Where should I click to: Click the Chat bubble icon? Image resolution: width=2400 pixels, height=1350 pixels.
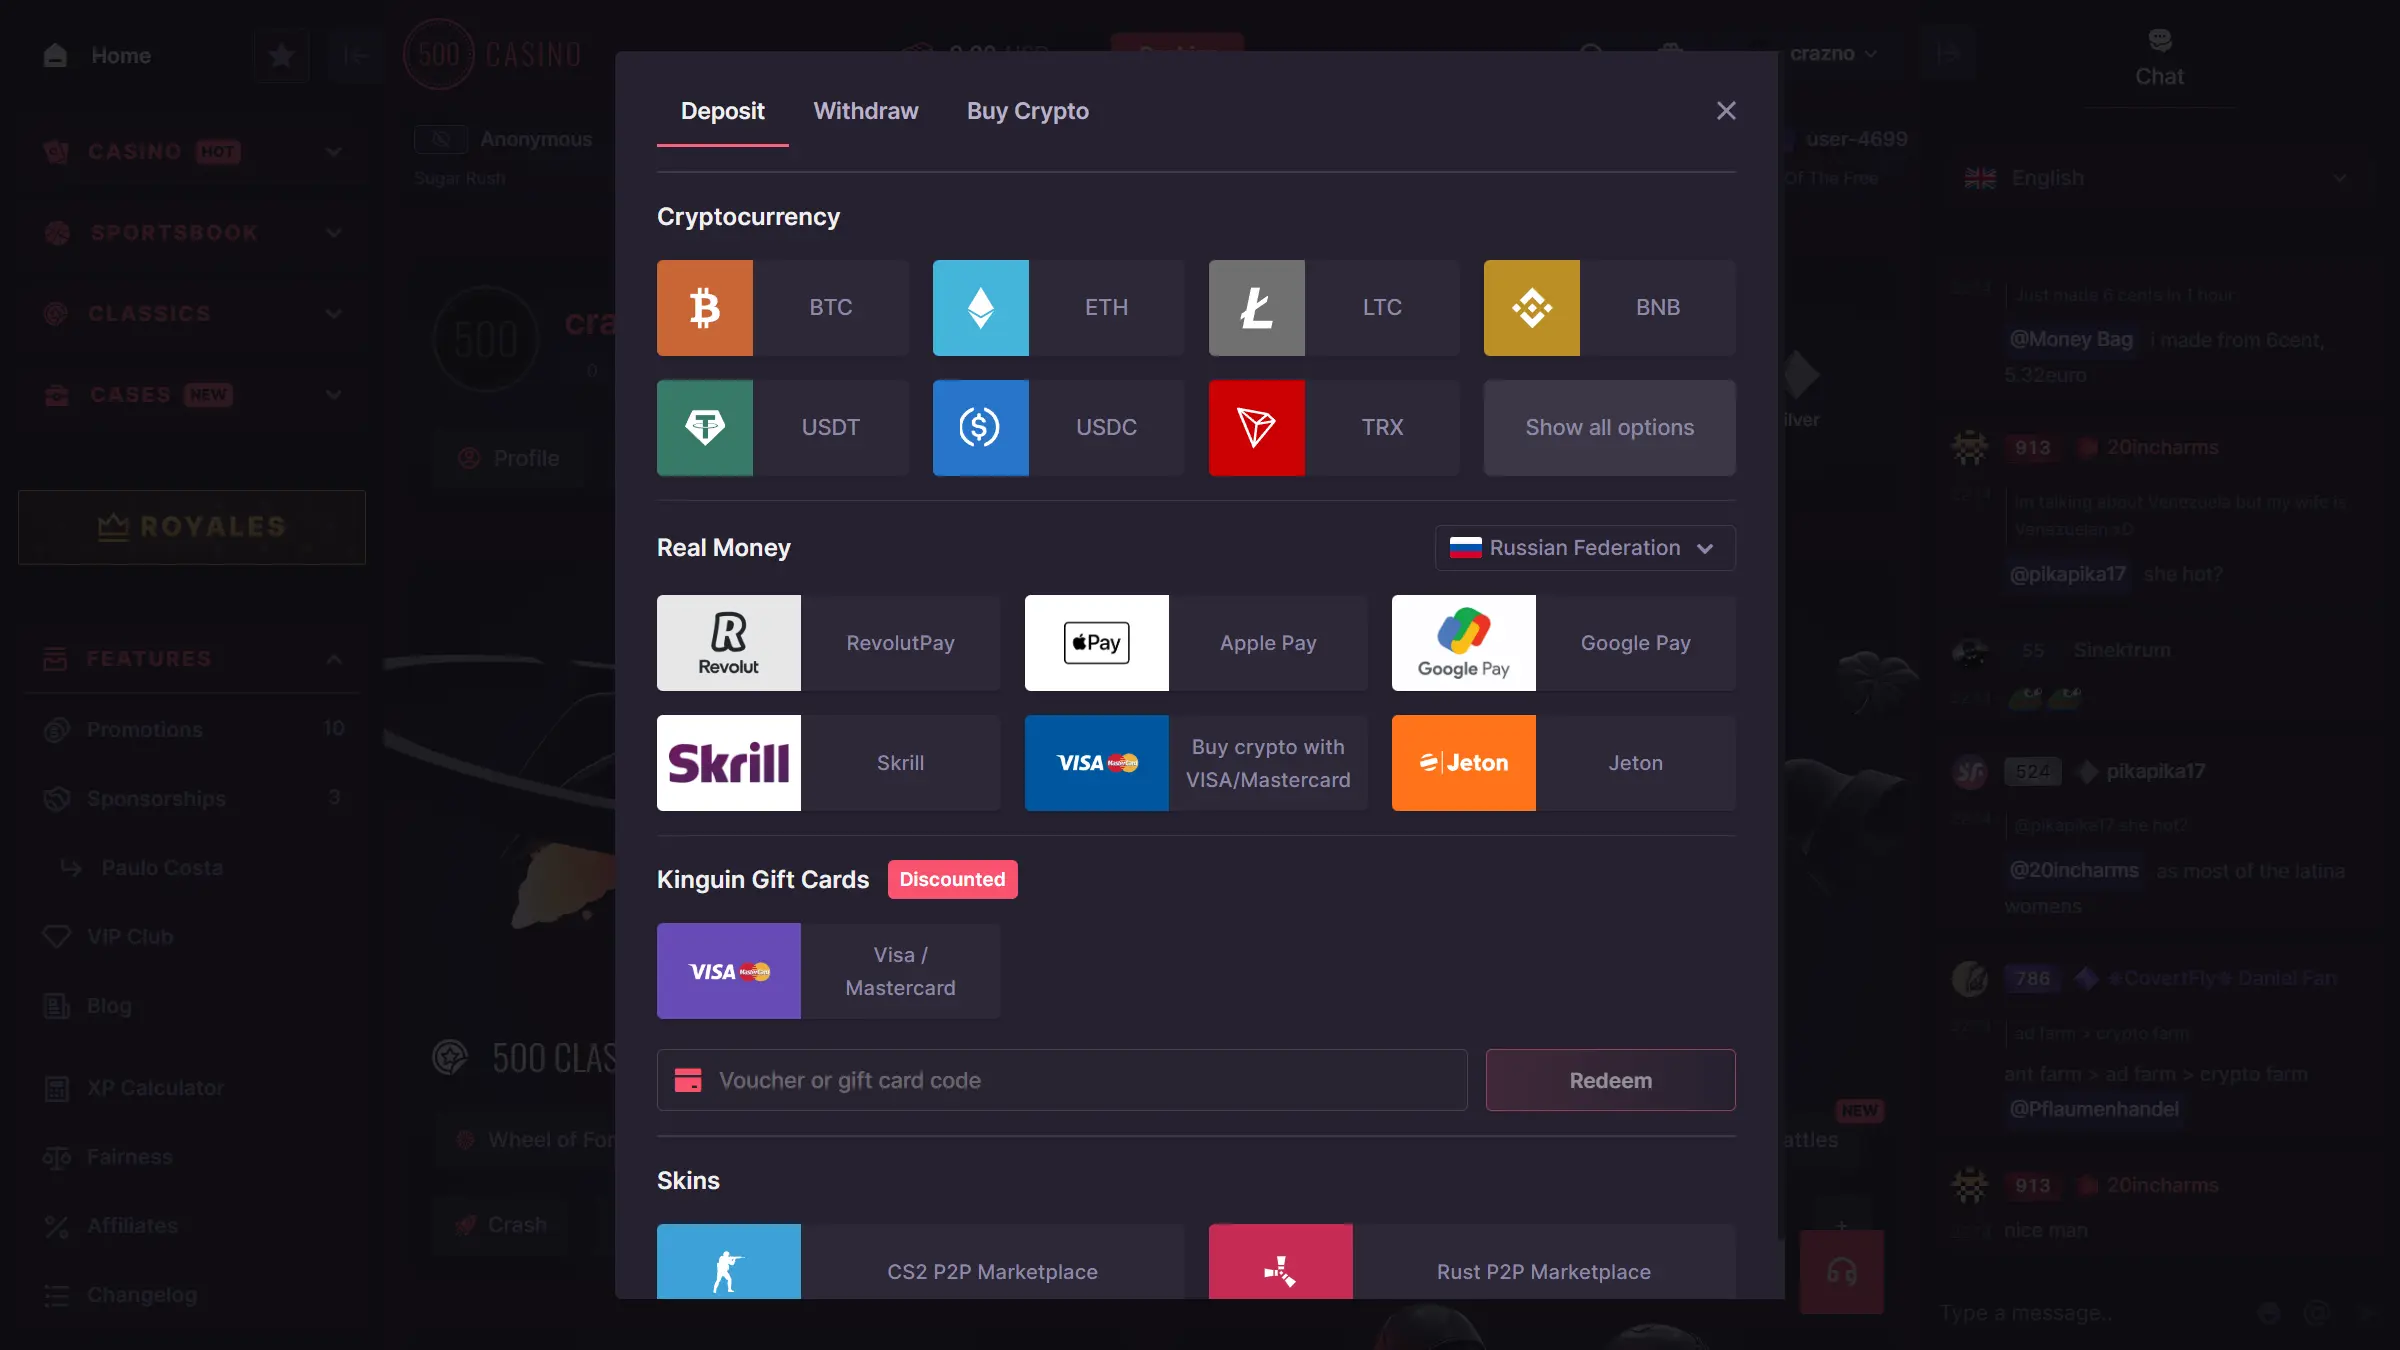pyautogui.click(x=2160, y=40)
